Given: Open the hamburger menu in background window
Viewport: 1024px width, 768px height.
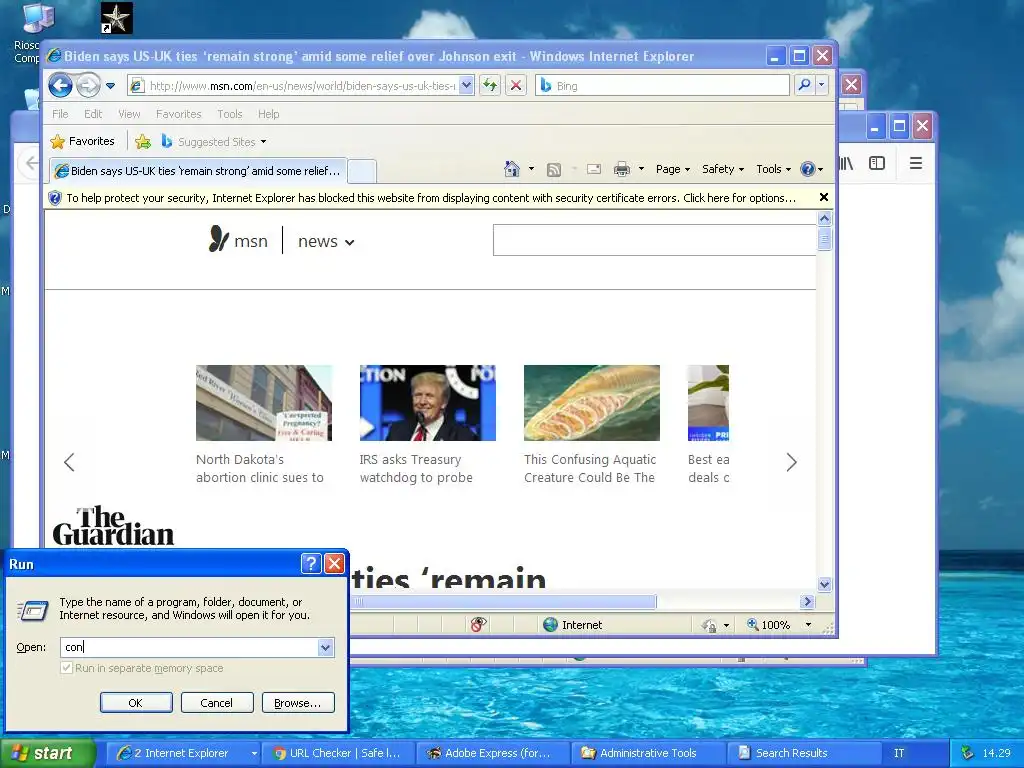Looking at the screenshot, I should click(916, 163).
